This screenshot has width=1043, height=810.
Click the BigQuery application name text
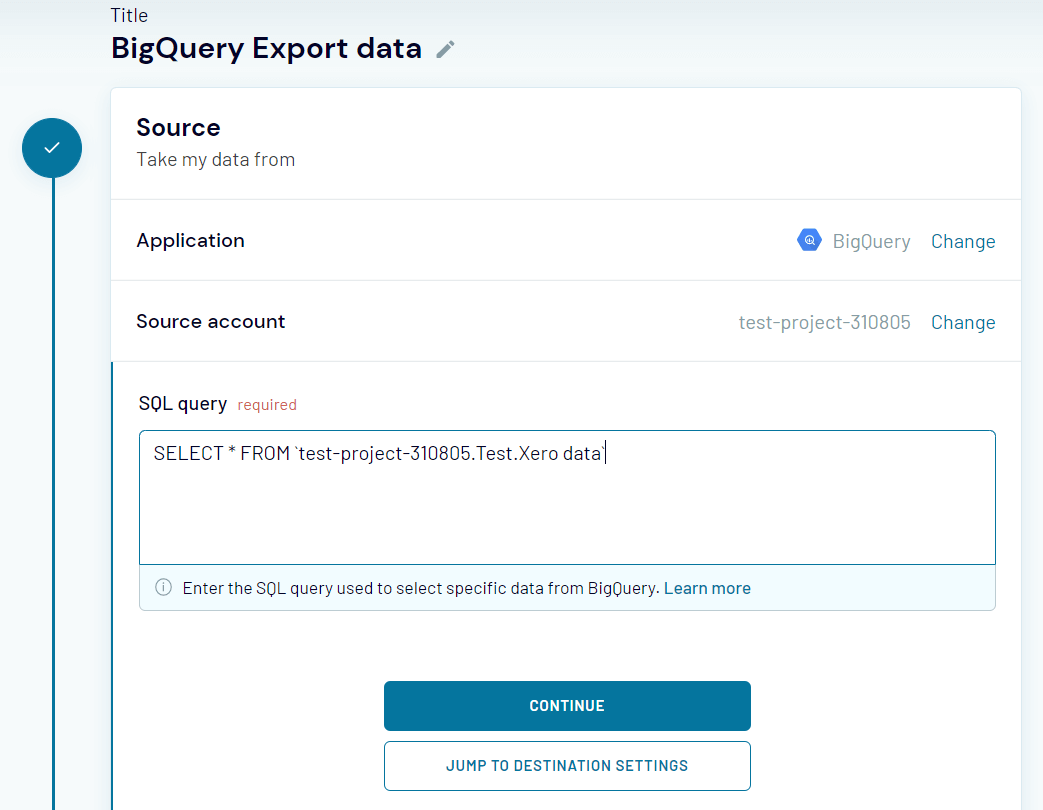coord(871,241)
